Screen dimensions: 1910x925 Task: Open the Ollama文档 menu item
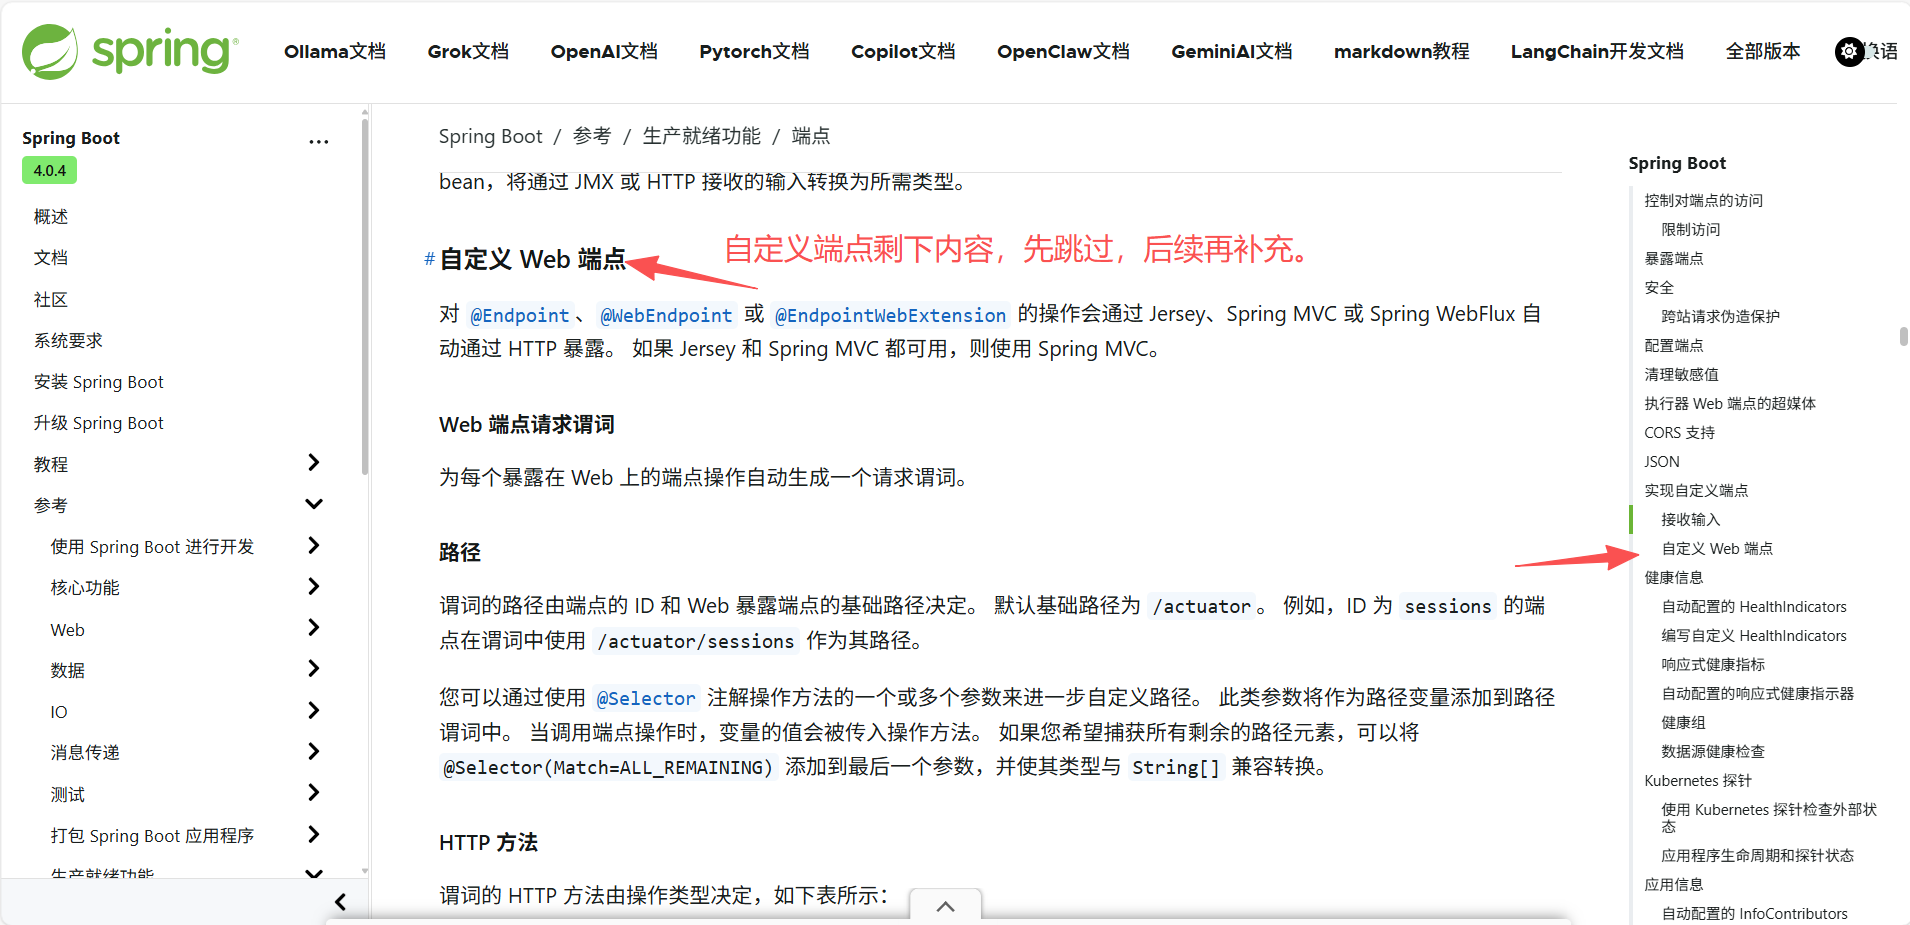coord(335,51)
